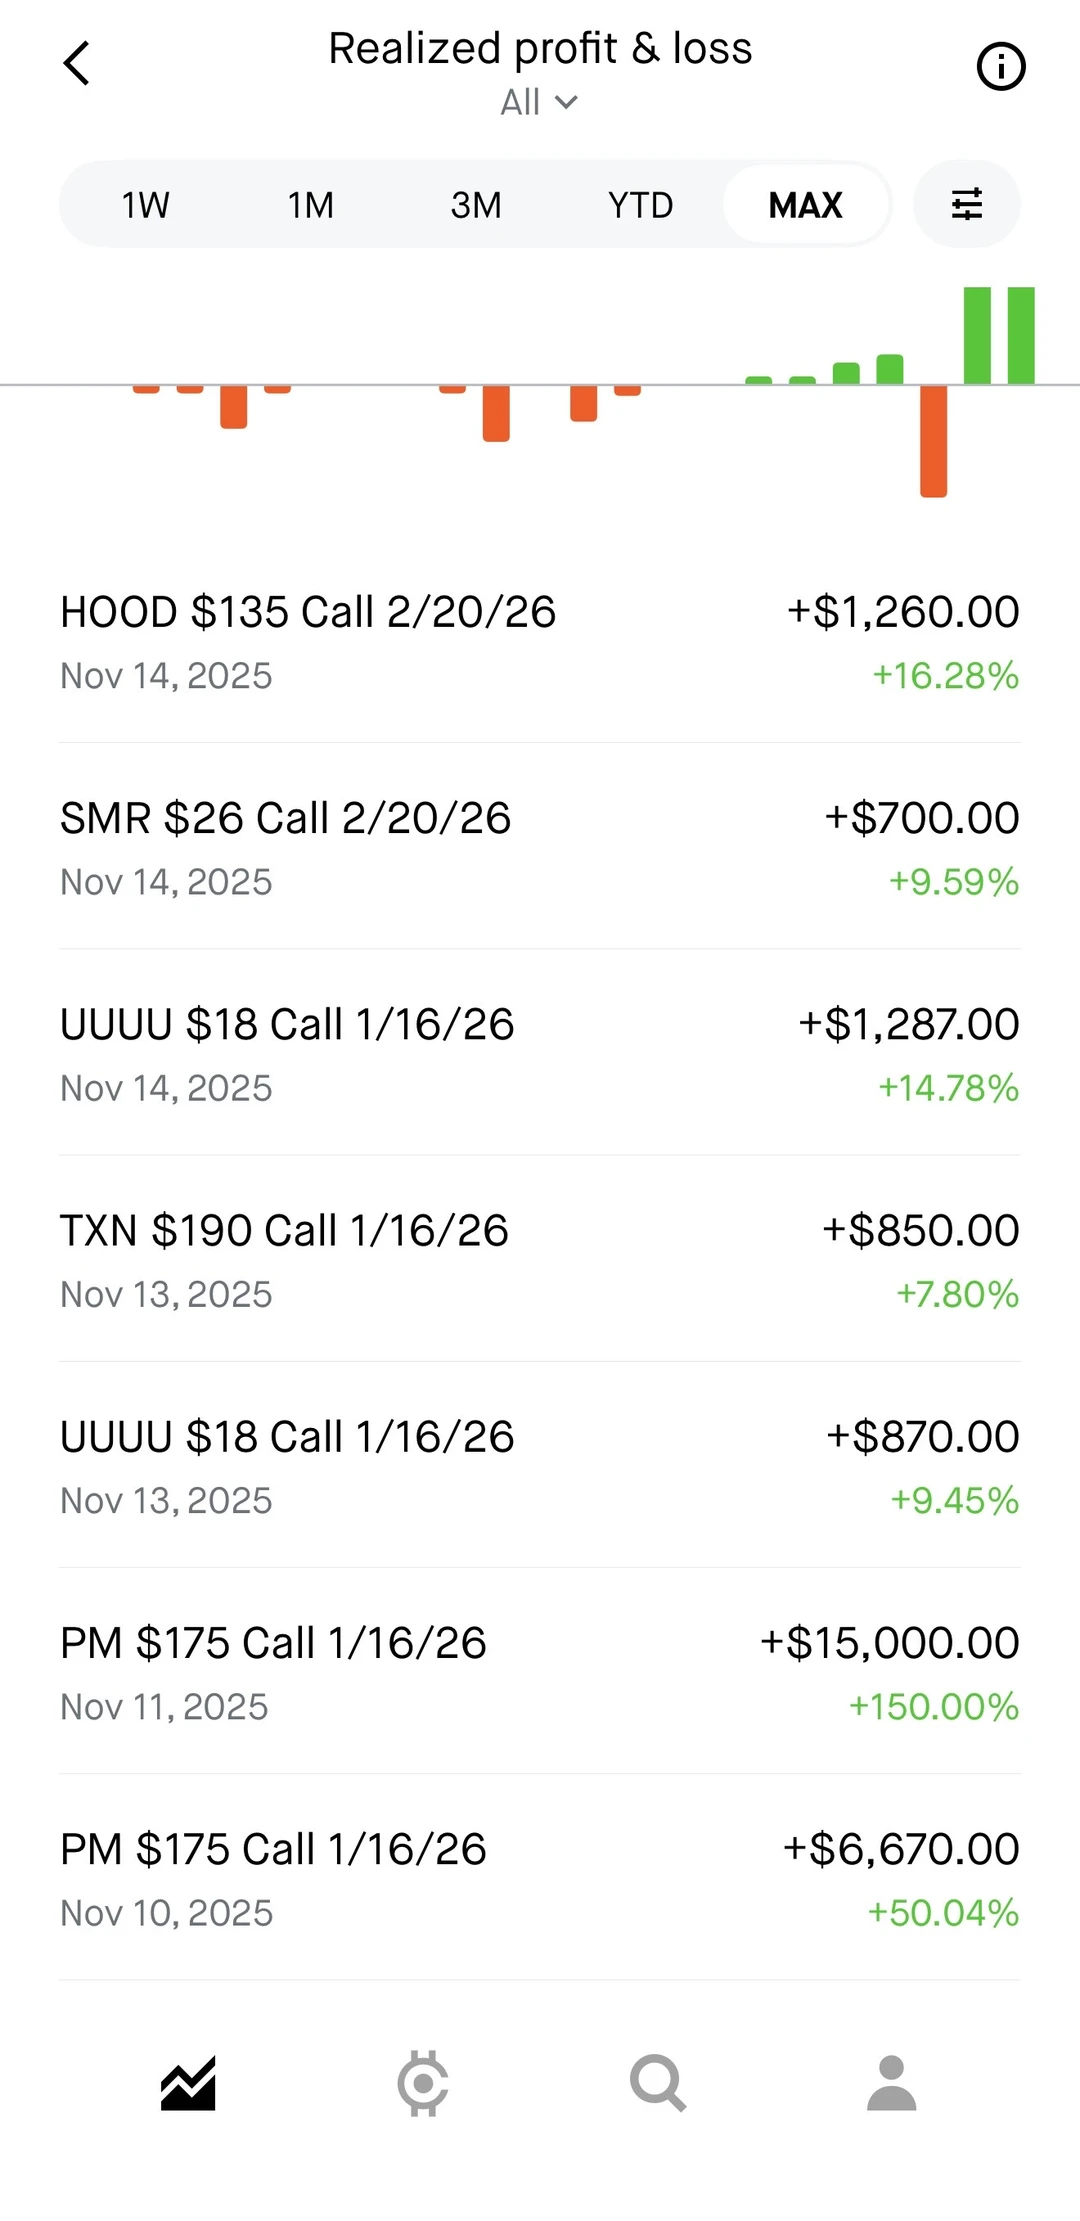Open UUUU $18 Call Nov 14 entry
The width and height of the screenshot is (1080, 2221).
pyautogui.click(x=539, y=1054)
